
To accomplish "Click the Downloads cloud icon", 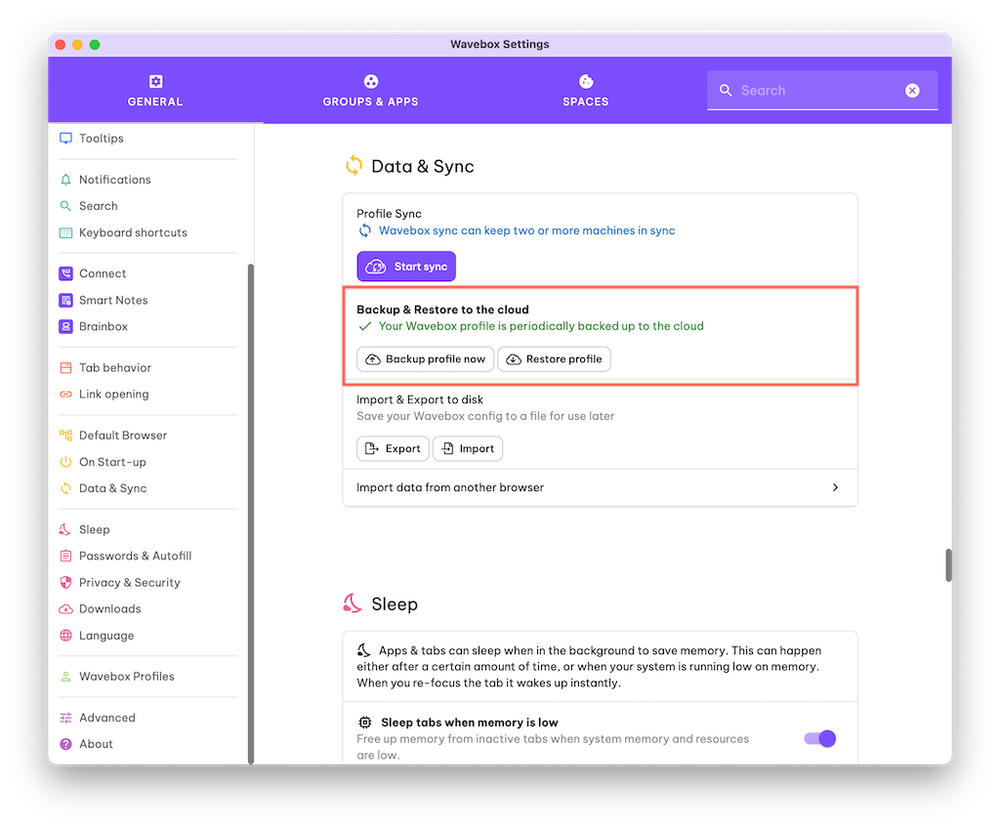I will pos(64,608).
